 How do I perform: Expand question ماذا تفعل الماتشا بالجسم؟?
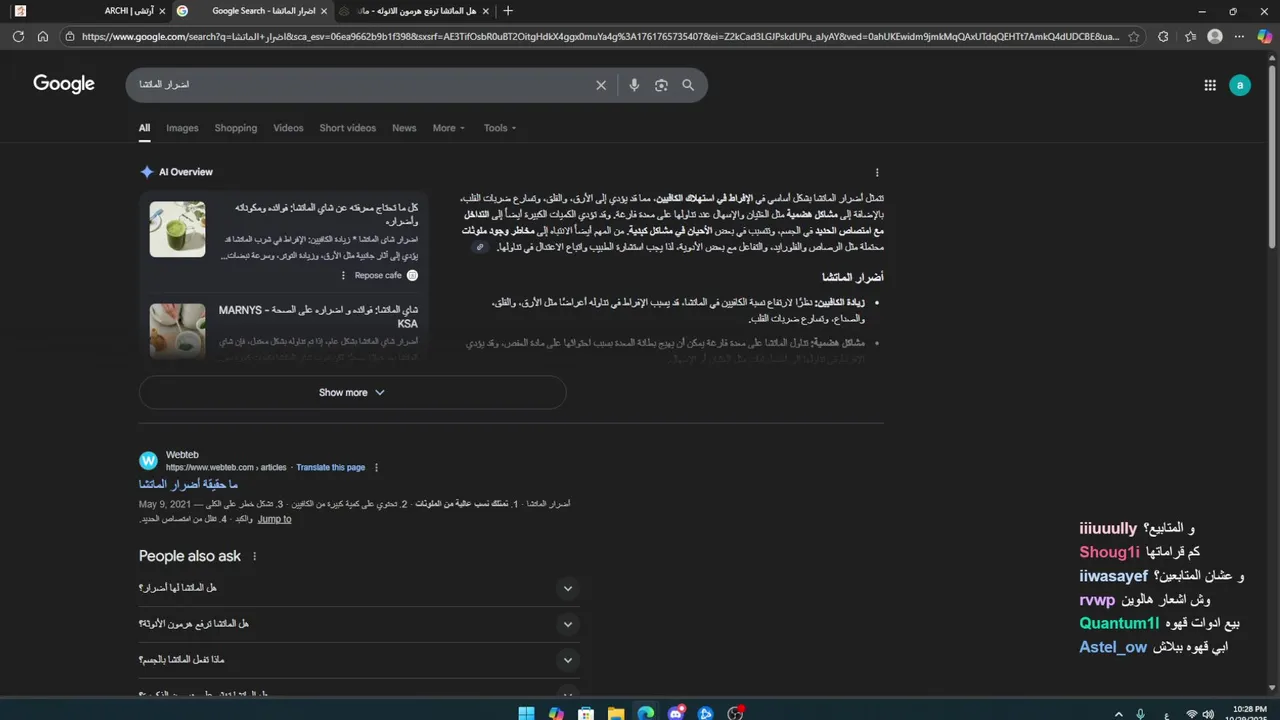pyautogui.click(x=359, y=660)
